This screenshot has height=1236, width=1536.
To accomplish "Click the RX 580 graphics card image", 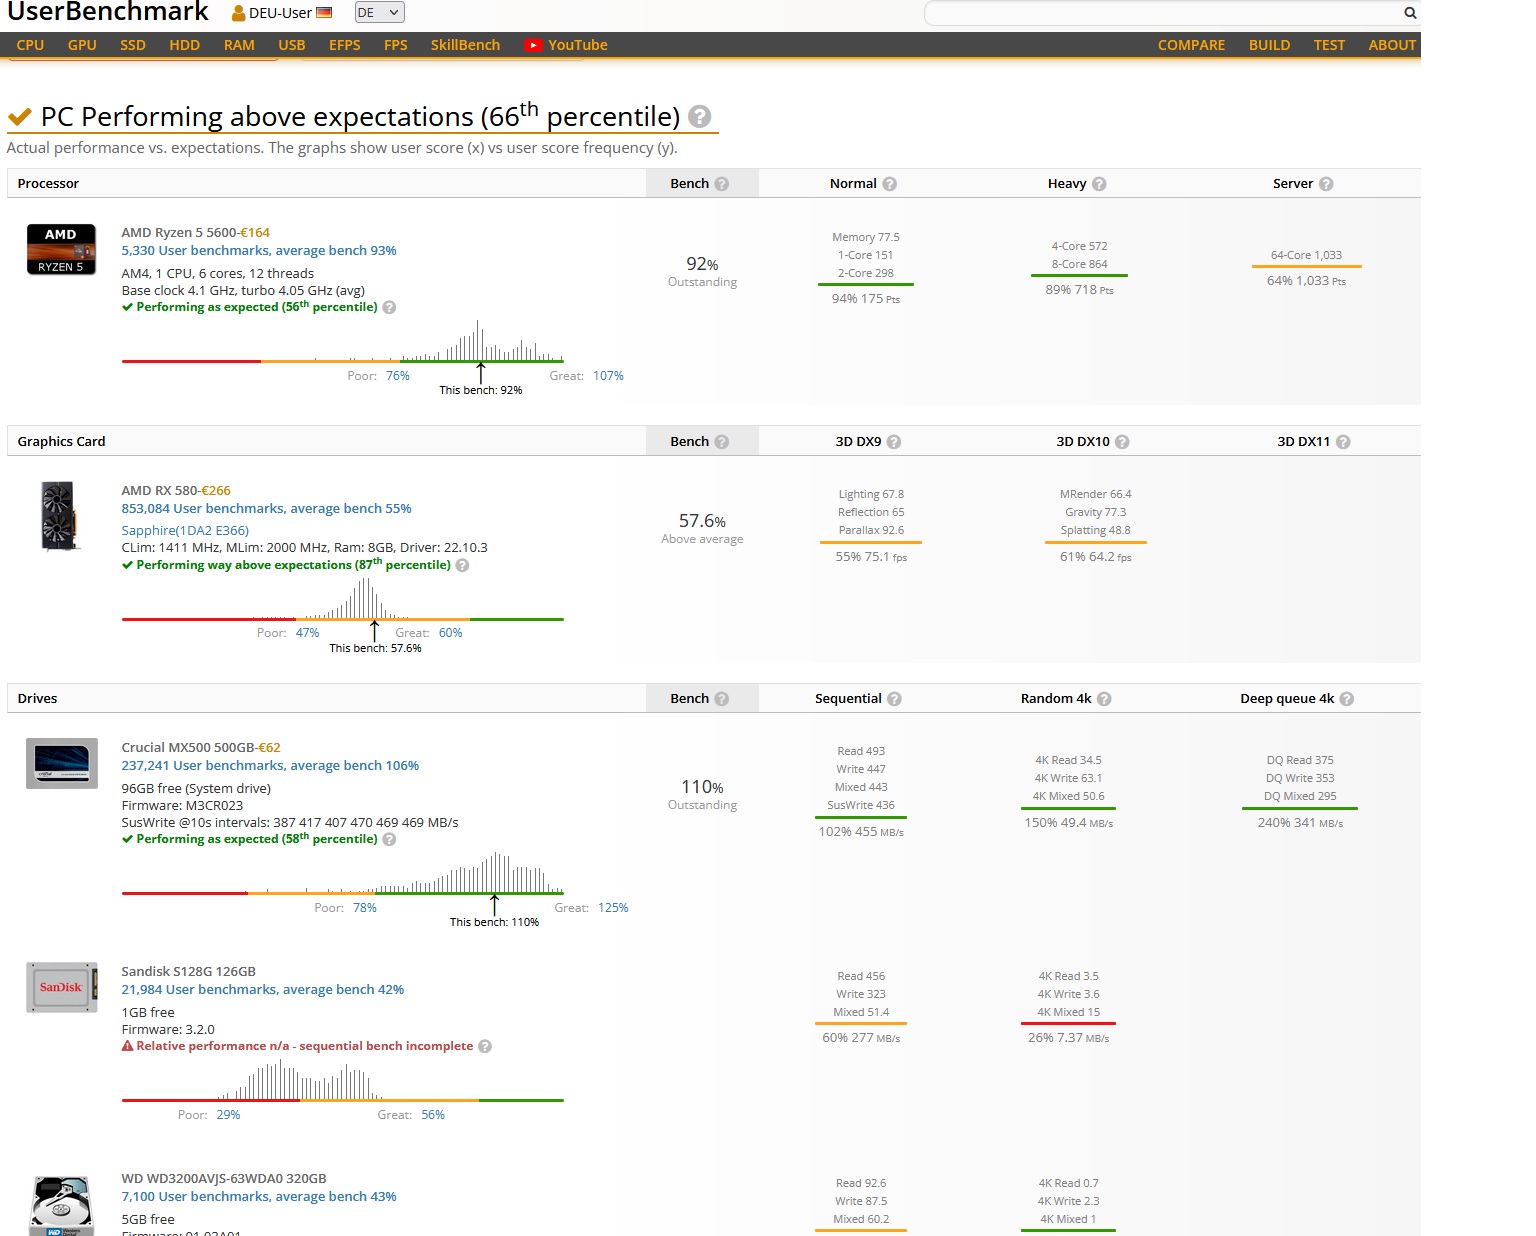I will point(60,516).
